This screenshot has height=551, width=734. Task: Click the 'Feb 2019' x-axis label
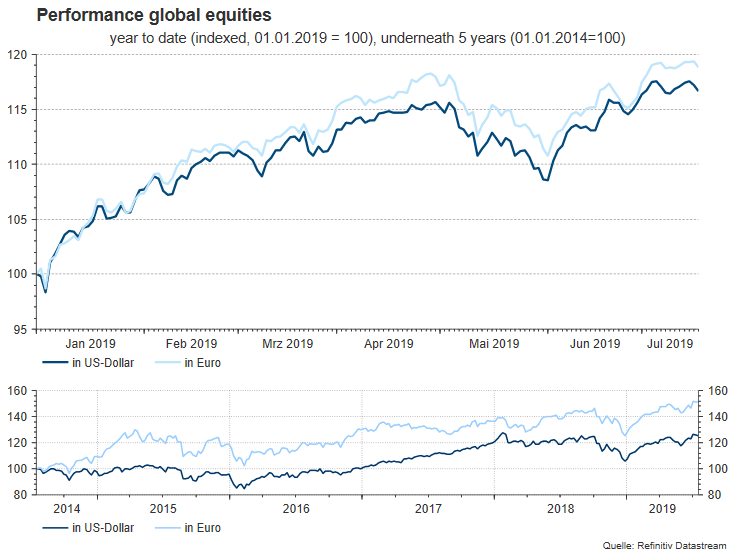point(191,343)
